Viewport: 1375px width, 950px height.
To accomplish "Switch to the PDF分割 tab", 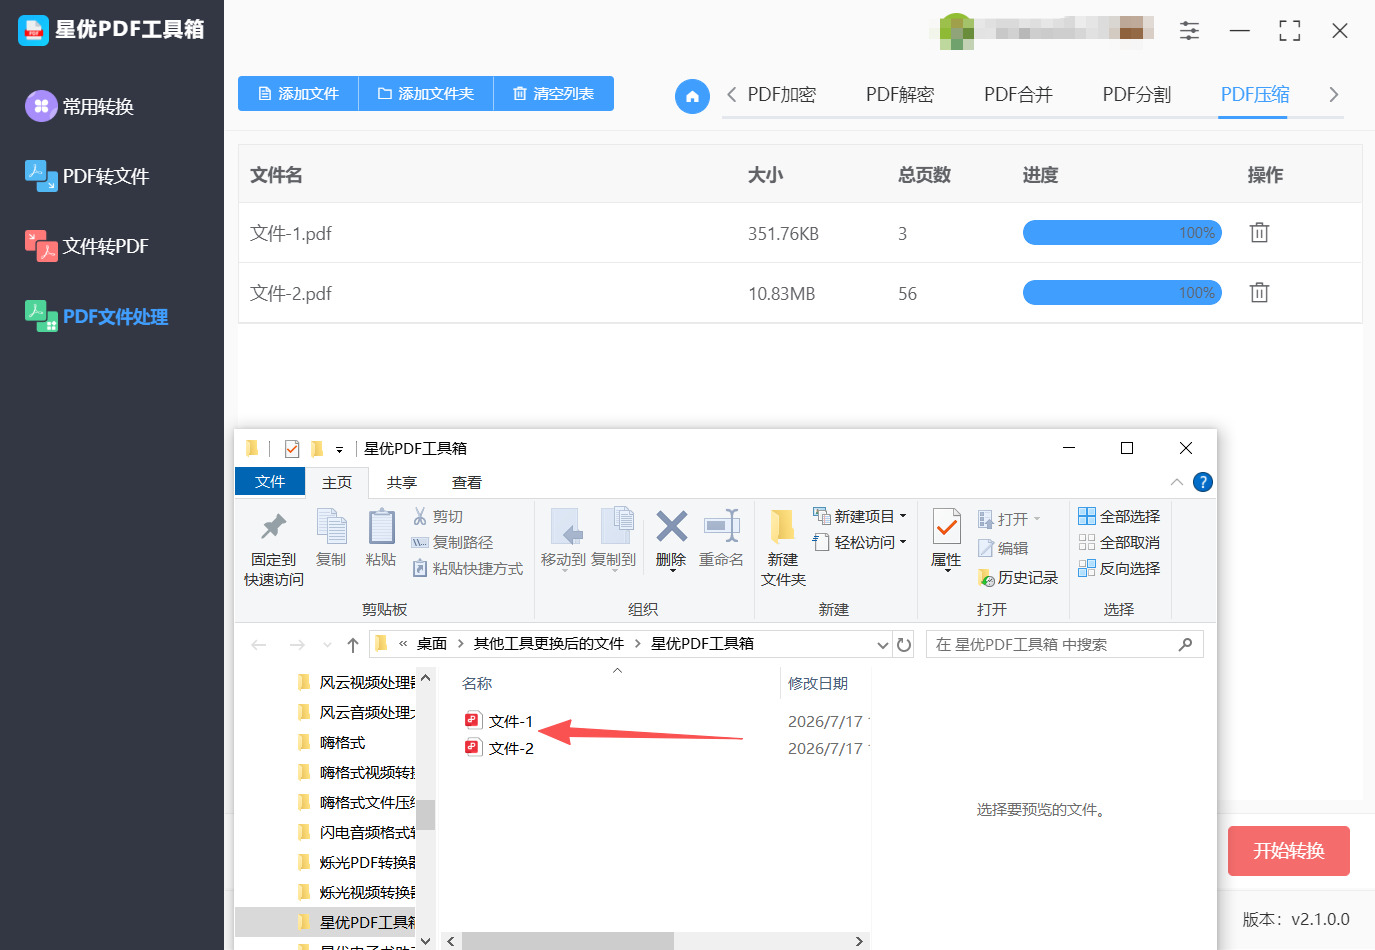I will (1137, 95).
